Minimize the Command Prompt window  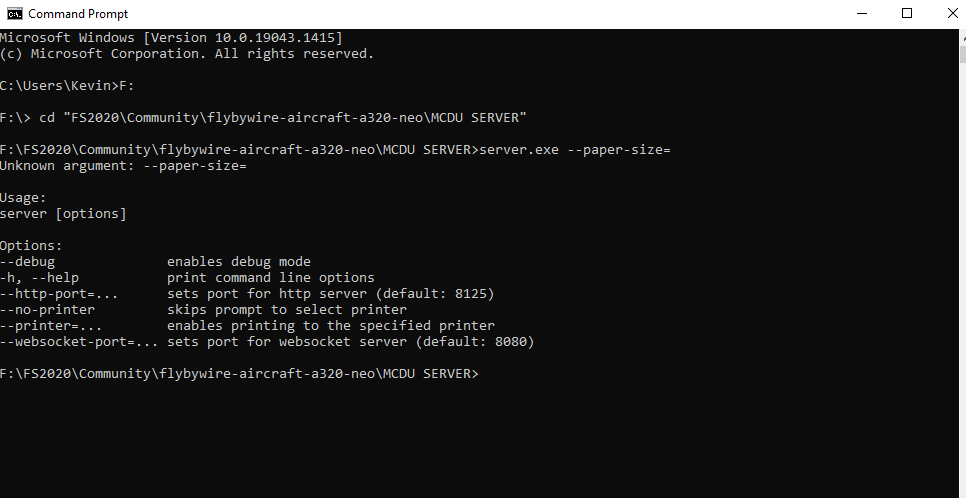(861, 14)
